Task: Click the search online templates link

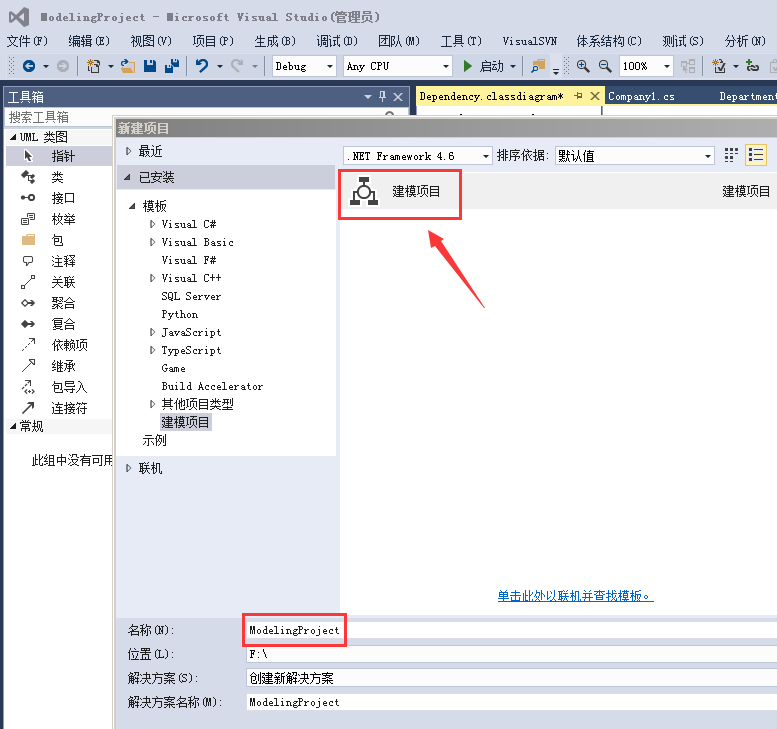Action: tap(575, 596)
